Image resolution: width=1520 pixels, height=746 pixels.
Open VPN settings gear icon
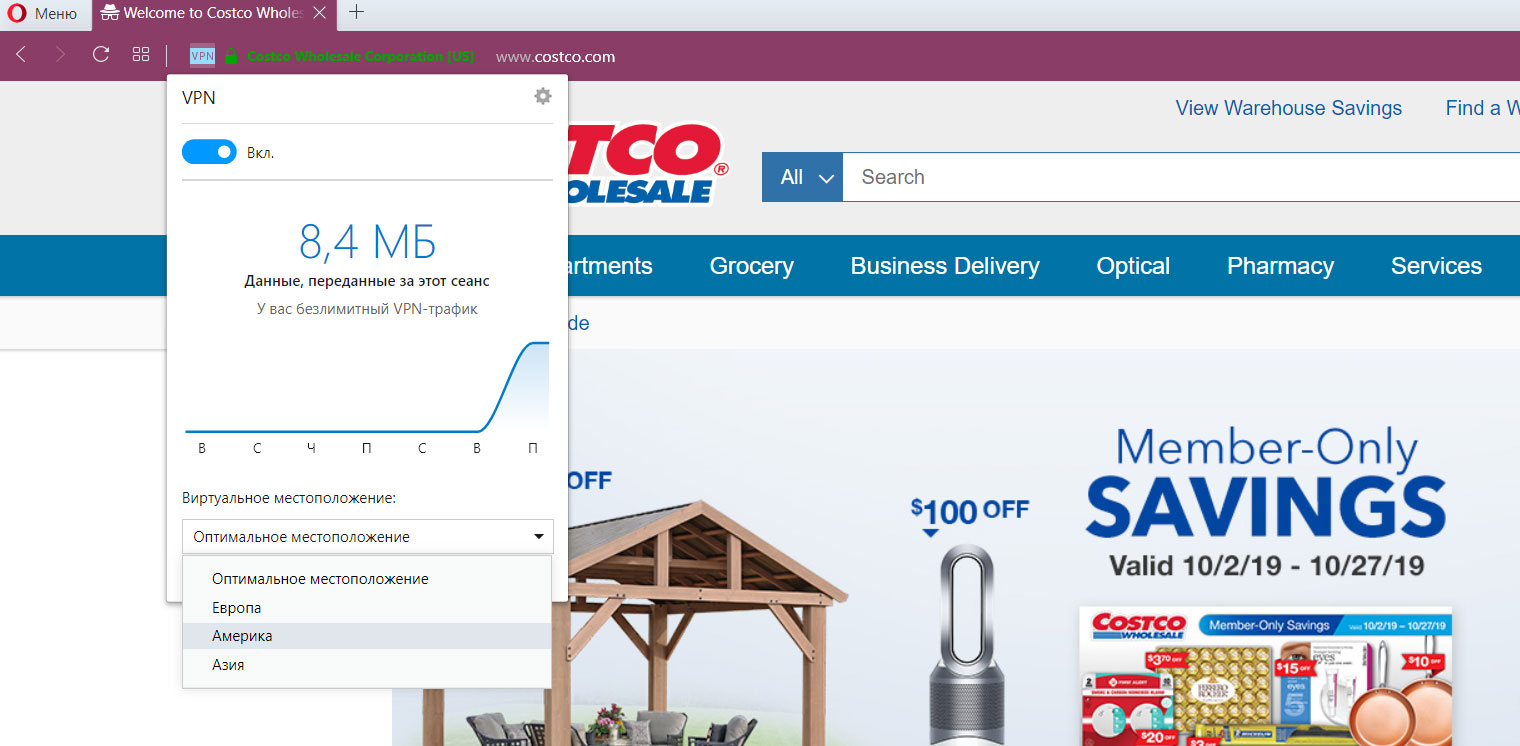pyautogui.click(x=543, y=96)
